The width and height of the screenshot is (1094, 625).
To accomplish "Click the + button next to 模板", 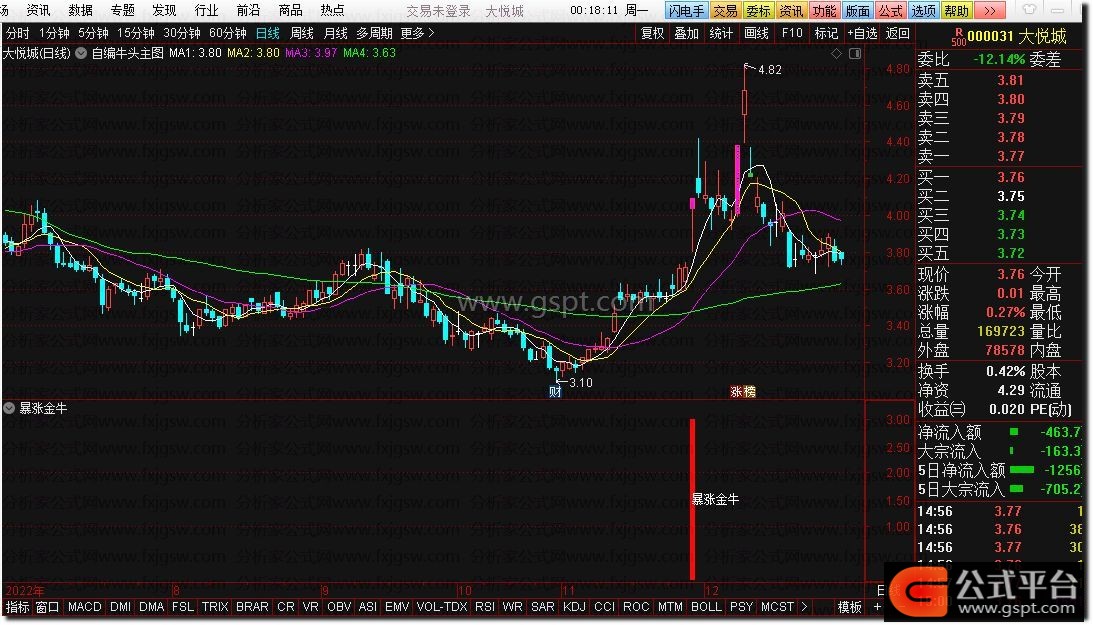I will pyautogui.click(x=877, y=607).
